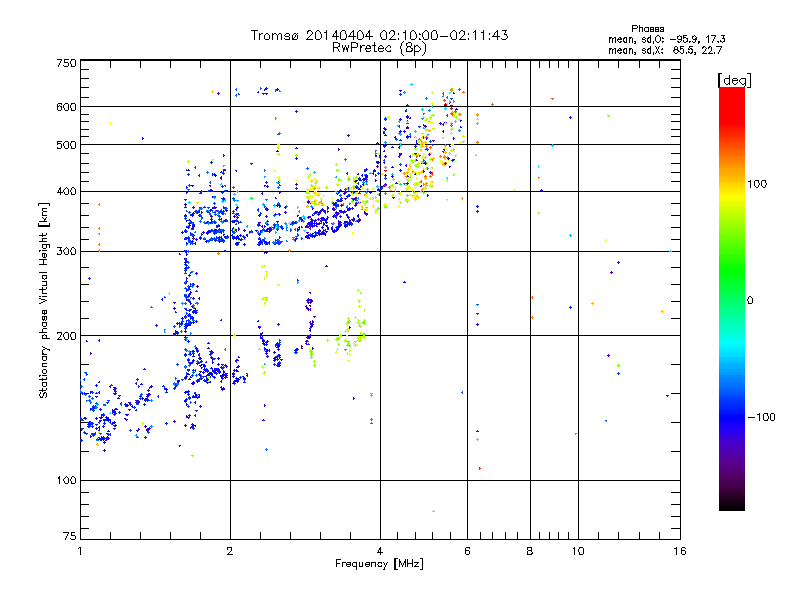
Task: Click the black bottom of the phase colorbar
Action: tap(732, 503)
